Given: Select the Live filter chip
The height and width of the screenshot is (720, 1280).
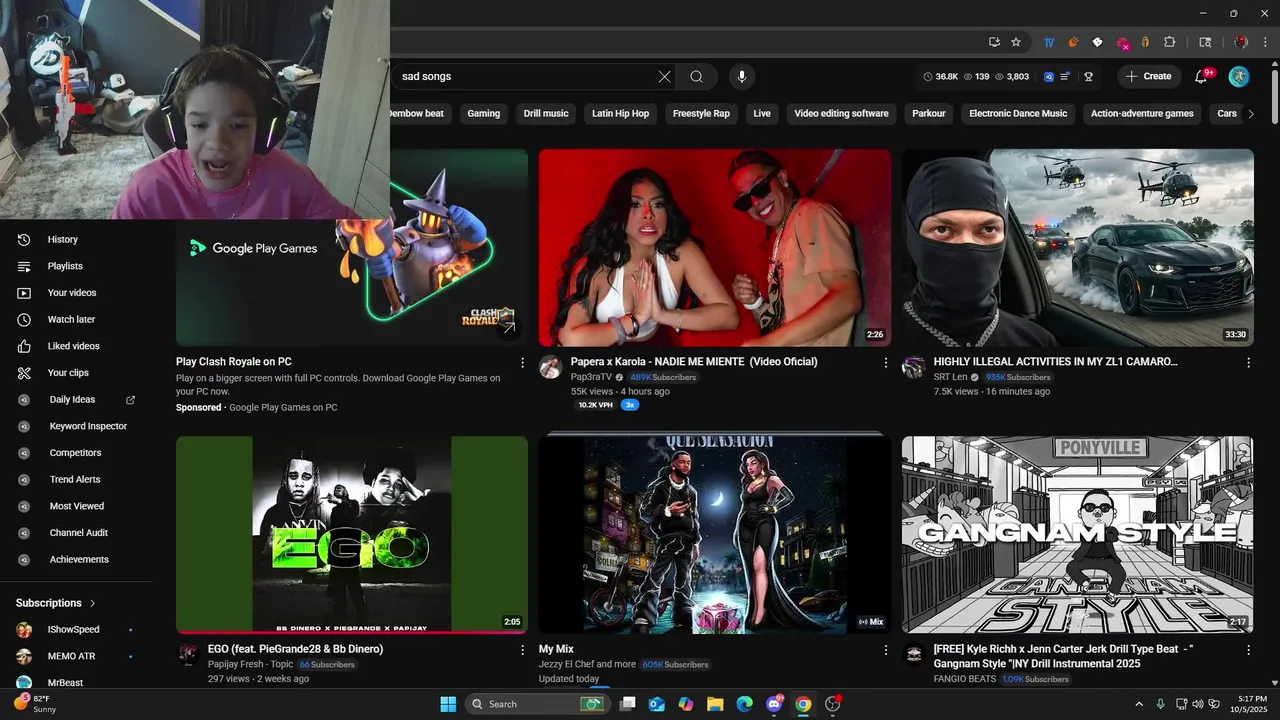Looking at the screenshot, I should [x=762, y=114].
